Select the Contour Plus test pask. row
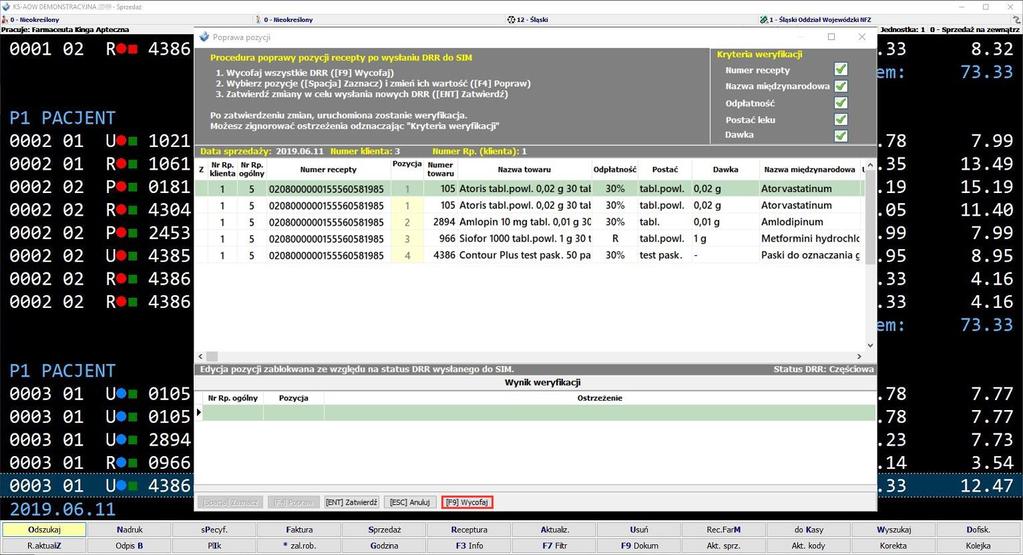1023x555 pixels. (x=530, y=255)
